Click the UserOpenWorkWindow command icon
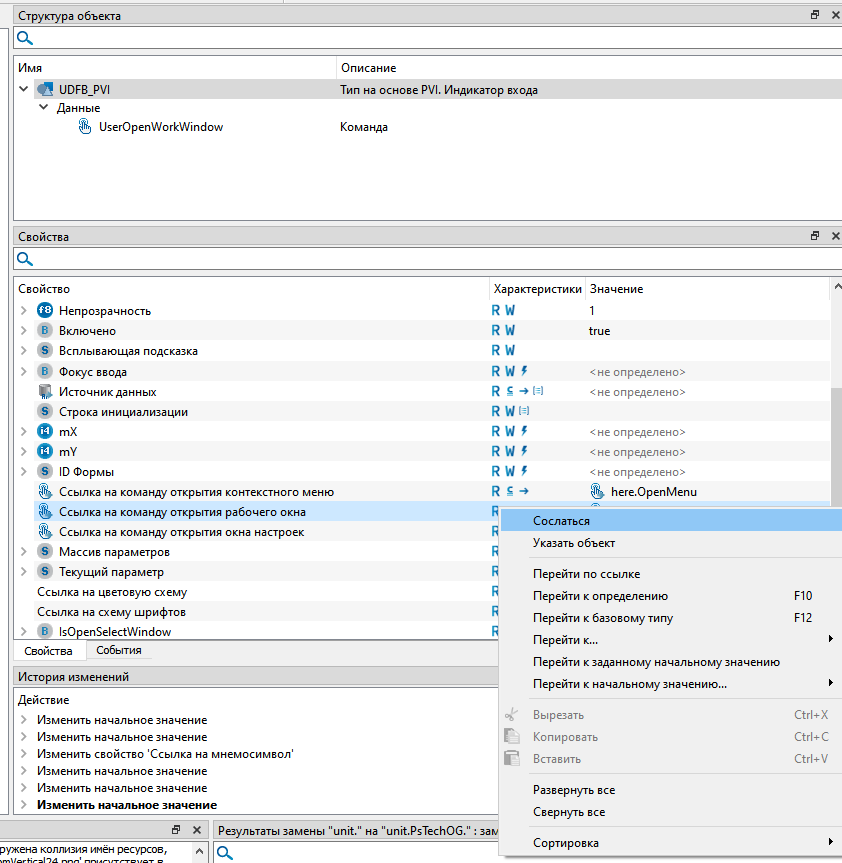This screenshot has height=863, width=842. pos(85,127)
